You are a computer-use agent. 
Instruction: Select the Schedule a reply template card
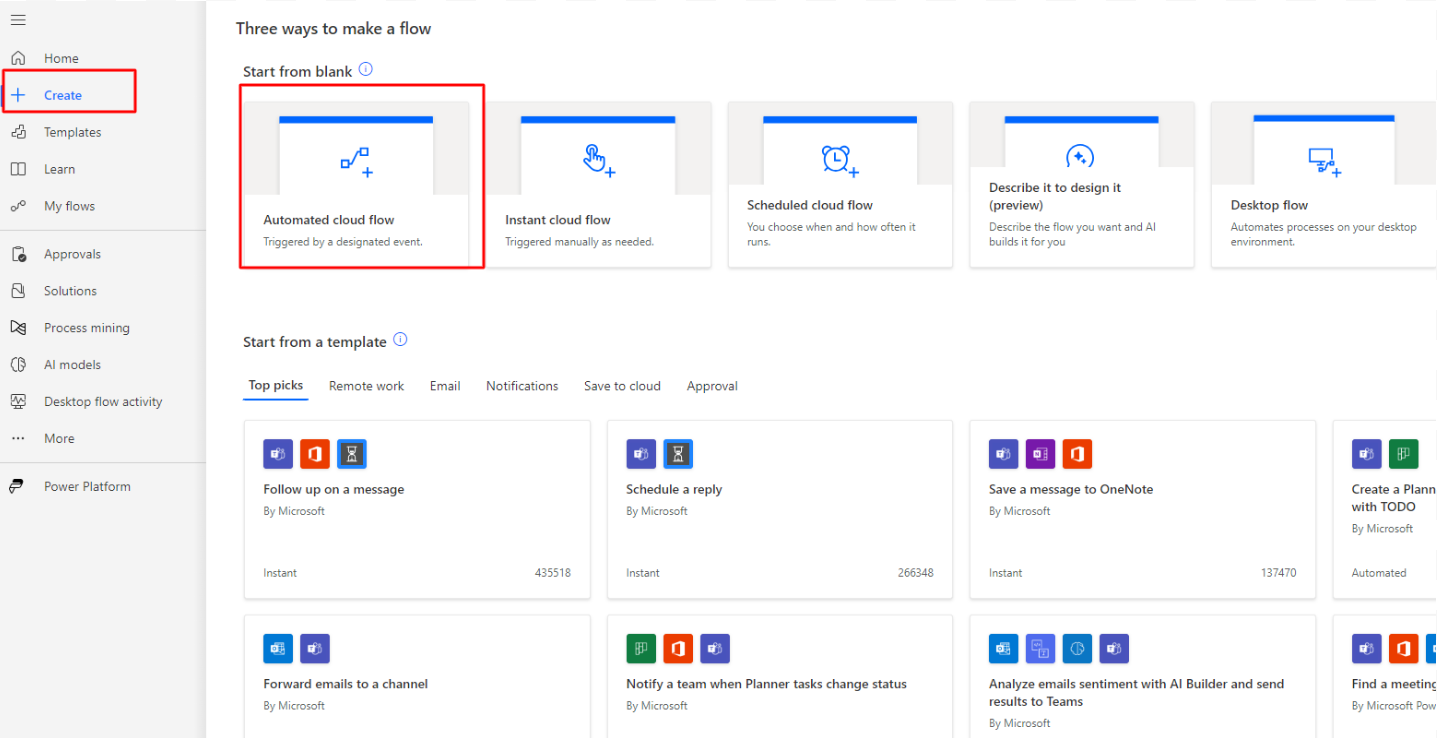pos(780,510)
